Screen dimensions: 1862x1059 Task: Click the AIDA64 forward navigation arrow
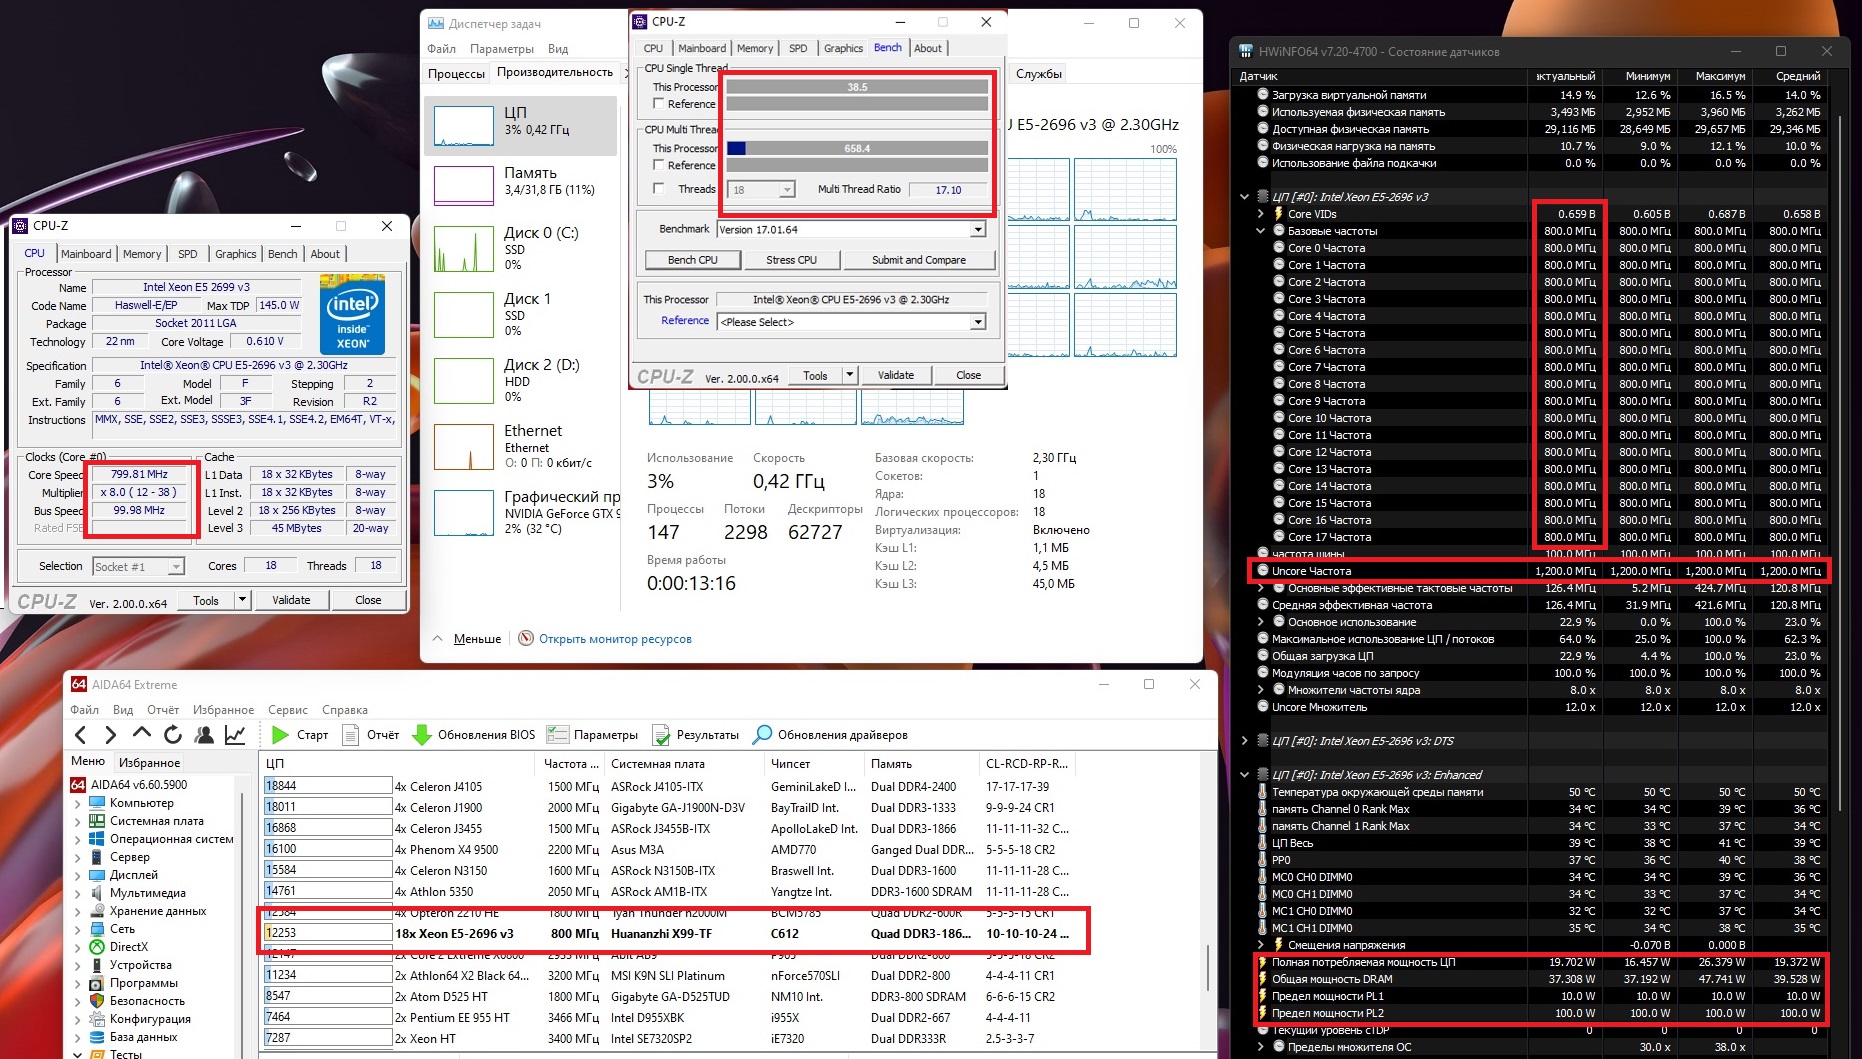click(x=110, y=735)
